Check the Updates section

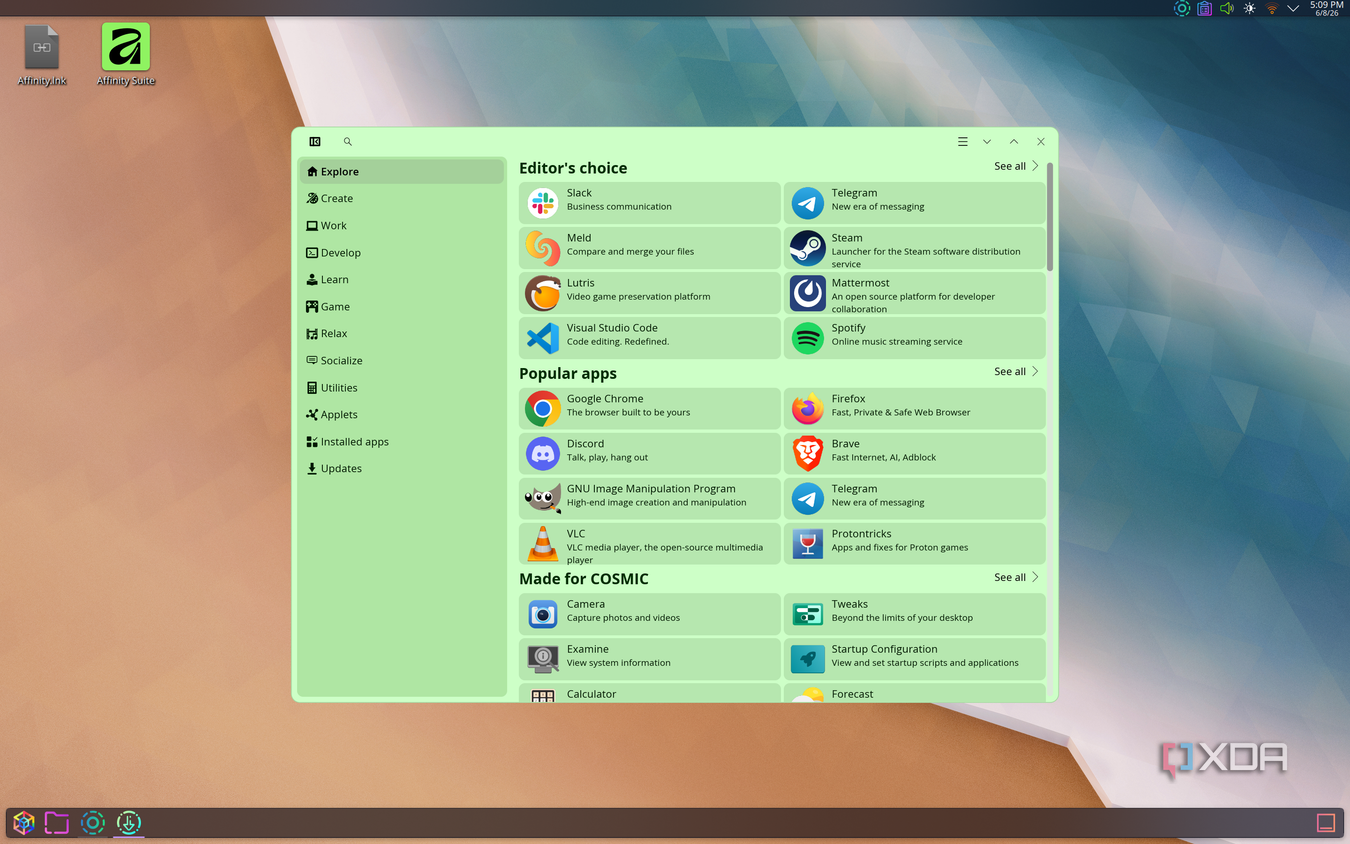click(x=401, y=468)
